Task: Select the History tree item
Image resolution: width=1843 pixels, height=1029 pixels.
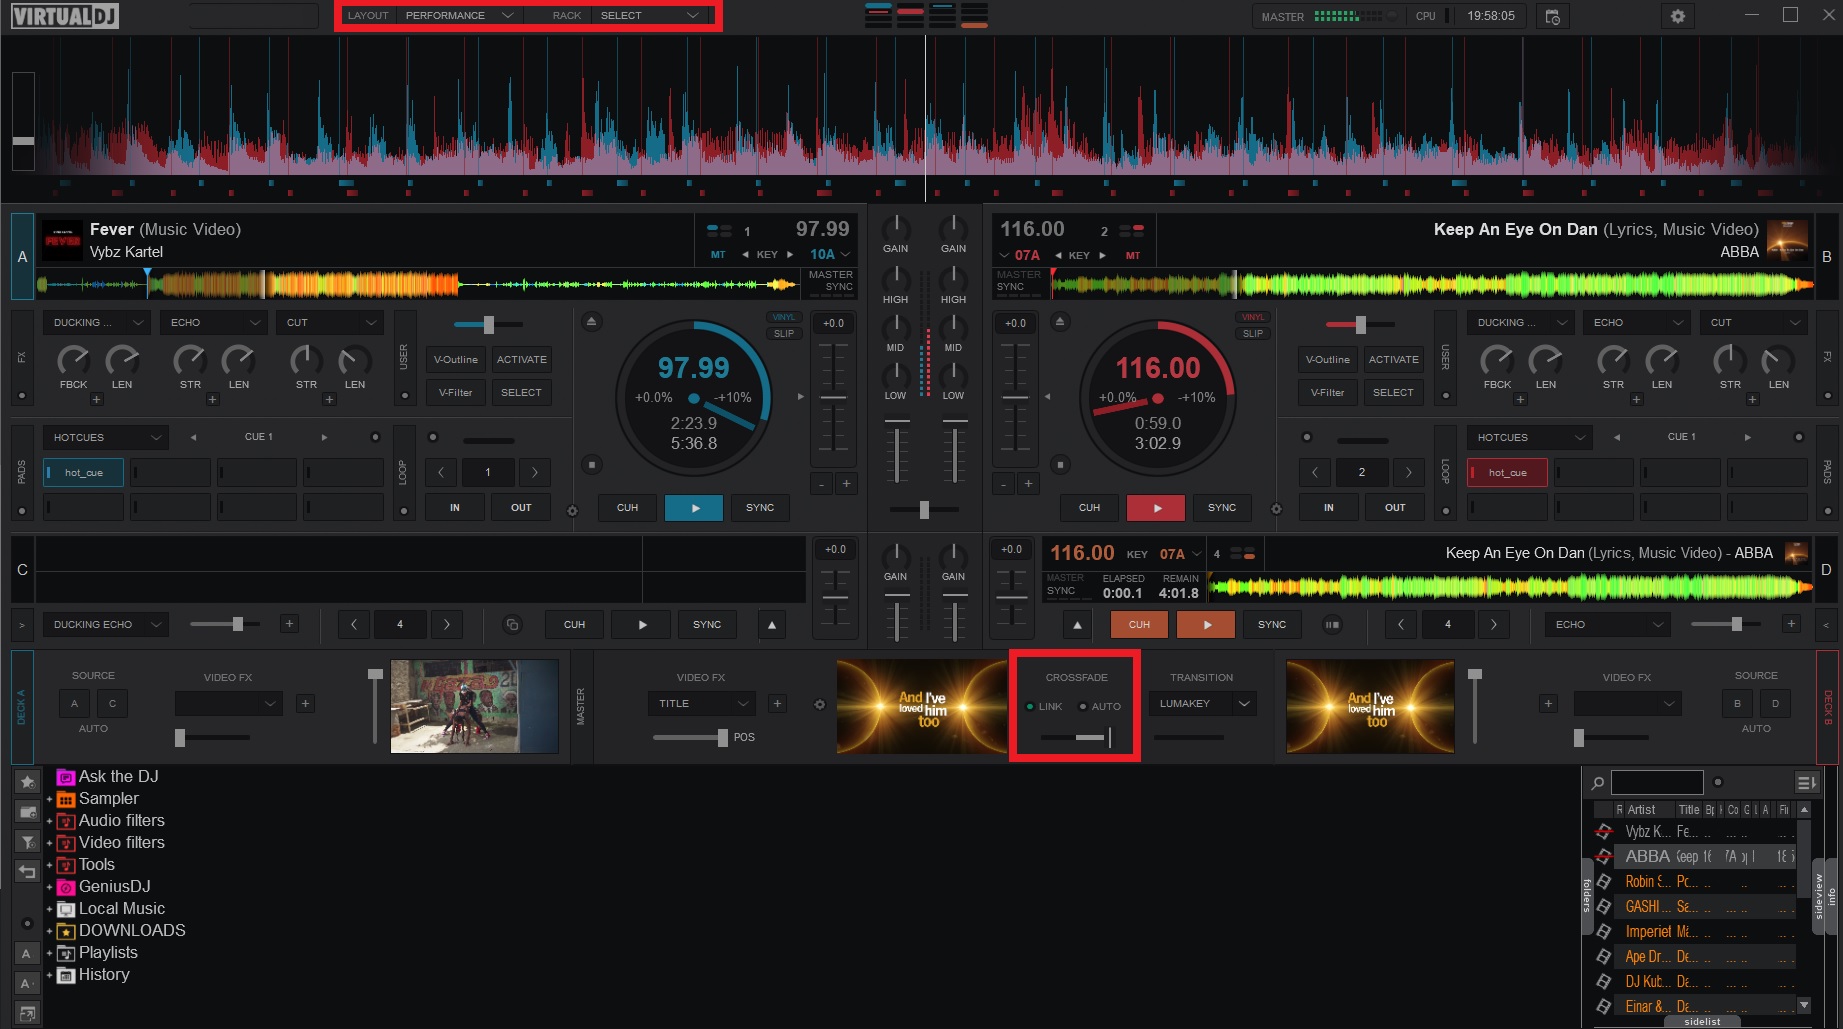Action: [104, 975]
